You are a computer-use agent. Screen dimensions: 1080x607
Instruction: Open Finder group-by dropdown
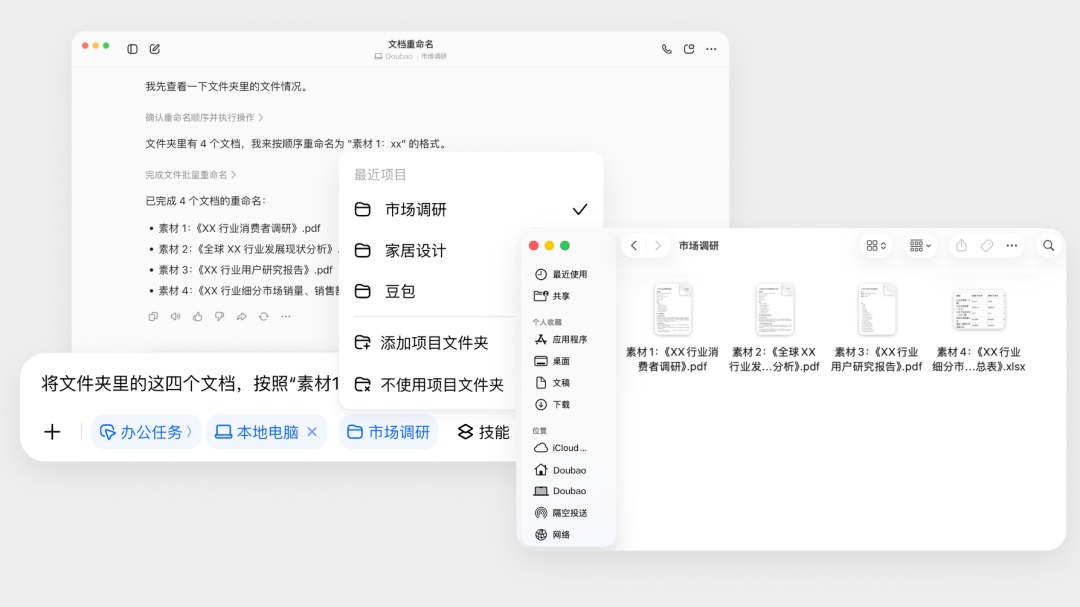920,245
